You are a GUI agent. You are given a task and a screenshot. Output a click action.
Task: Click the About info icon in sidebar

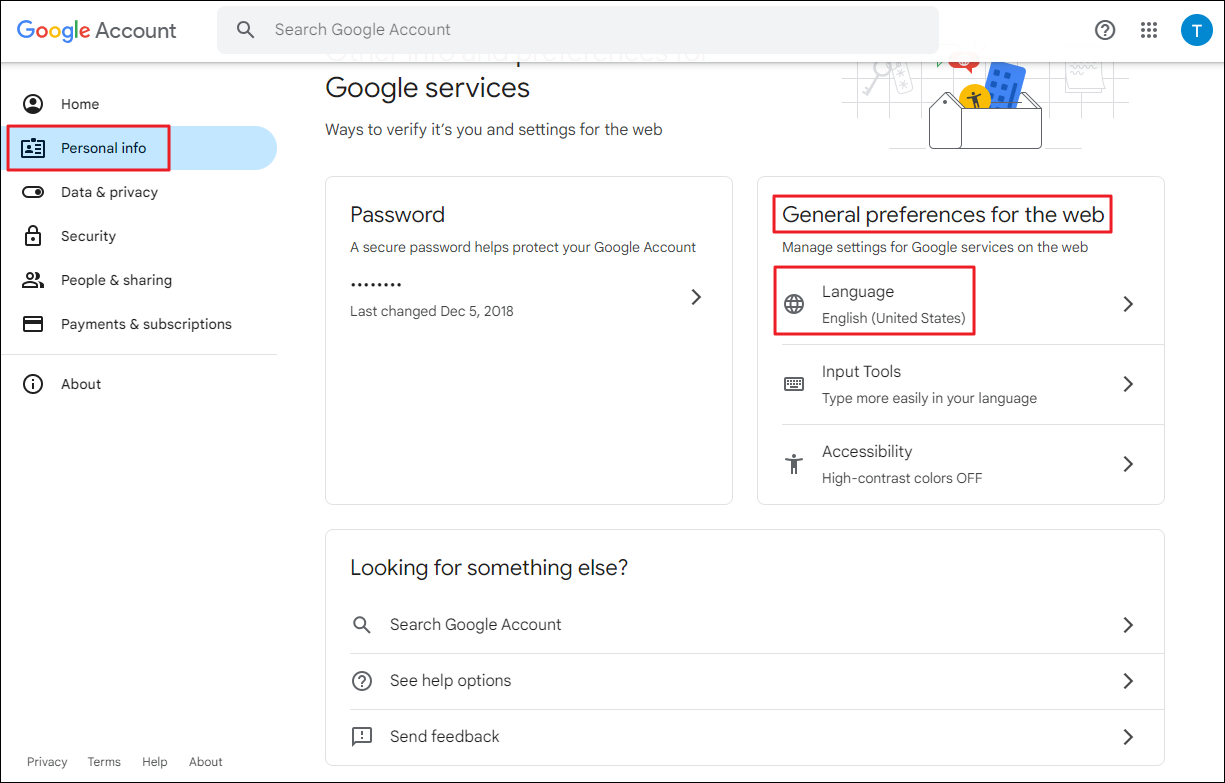(33, 384)
